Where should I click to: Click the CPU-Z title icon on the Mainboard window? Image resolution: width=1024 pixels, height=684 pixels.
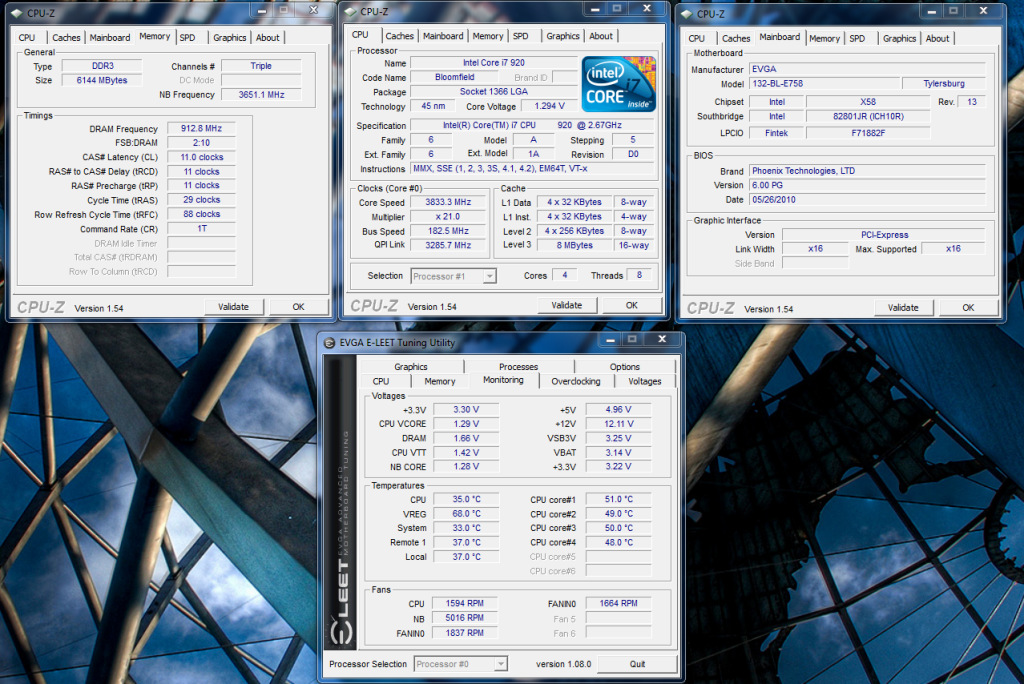click(x=688, y=13)
